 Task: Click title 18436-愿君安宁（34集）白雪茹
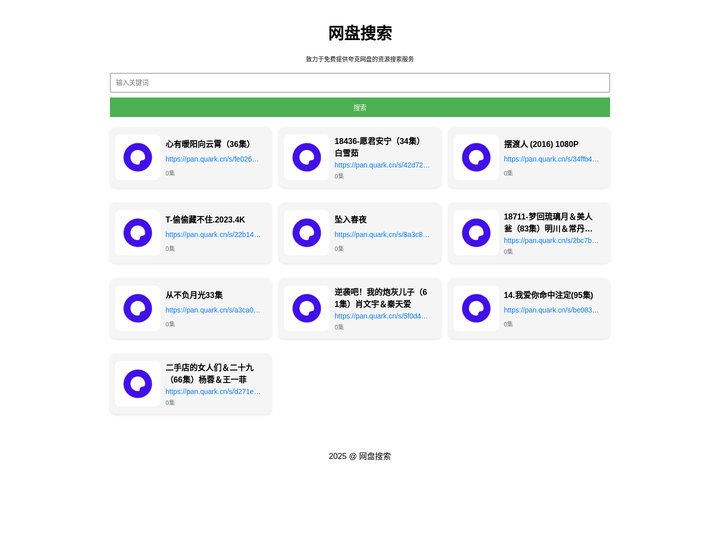click(x=379, y=147)
